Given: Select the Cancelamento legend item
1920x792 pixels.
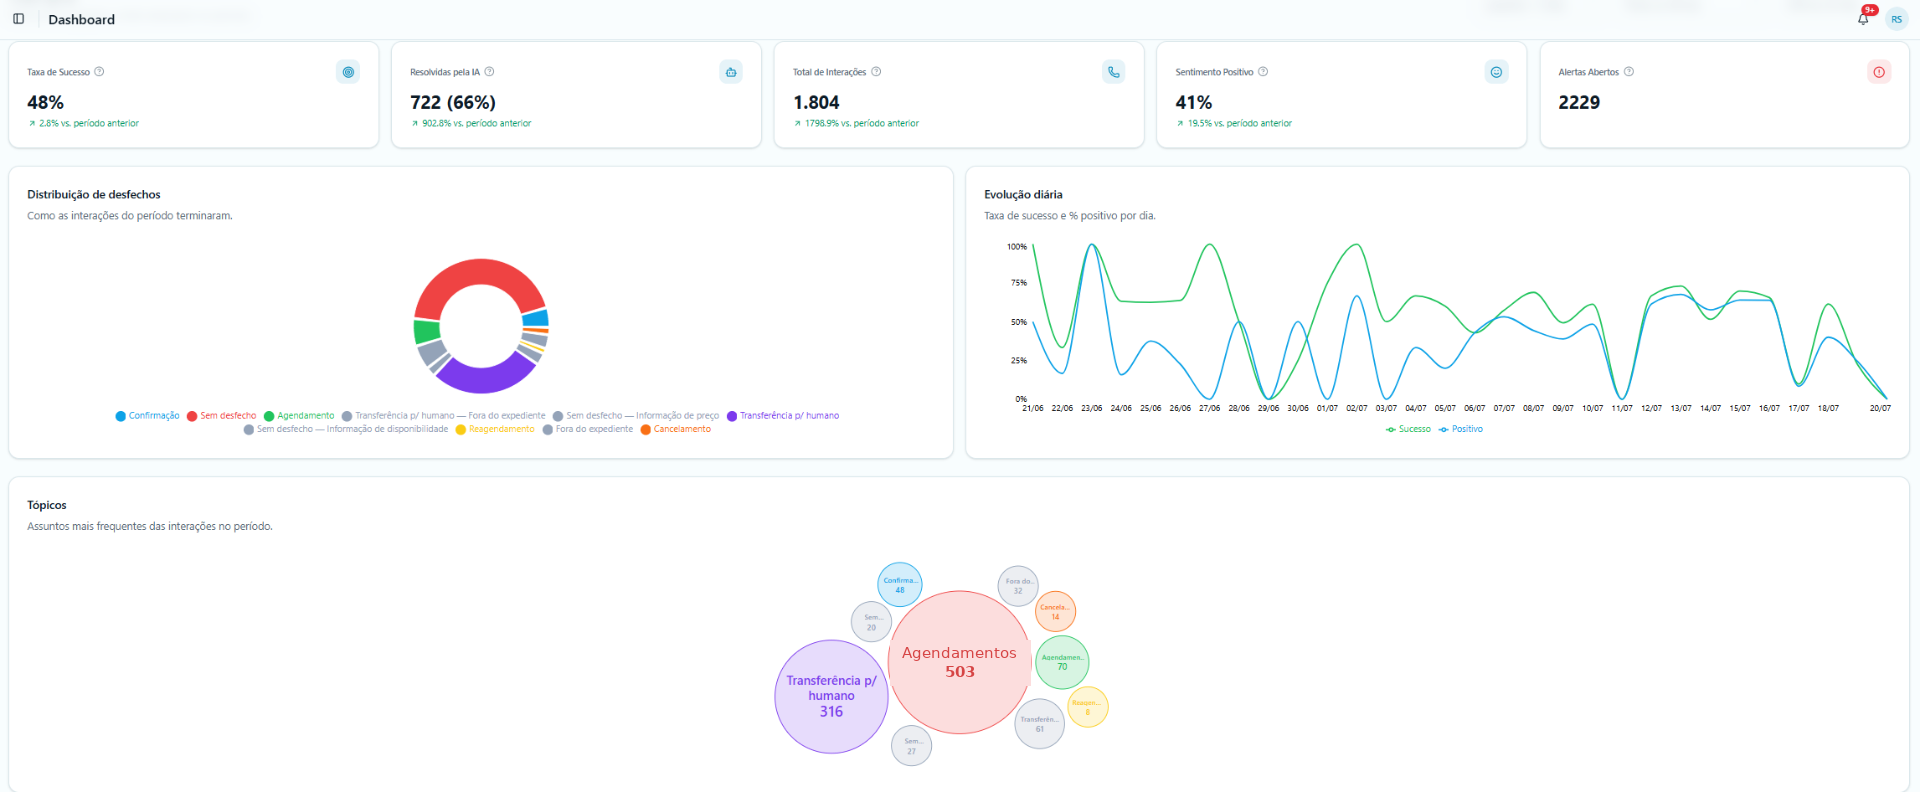Looking at the screenshot, I should (676, 429).
